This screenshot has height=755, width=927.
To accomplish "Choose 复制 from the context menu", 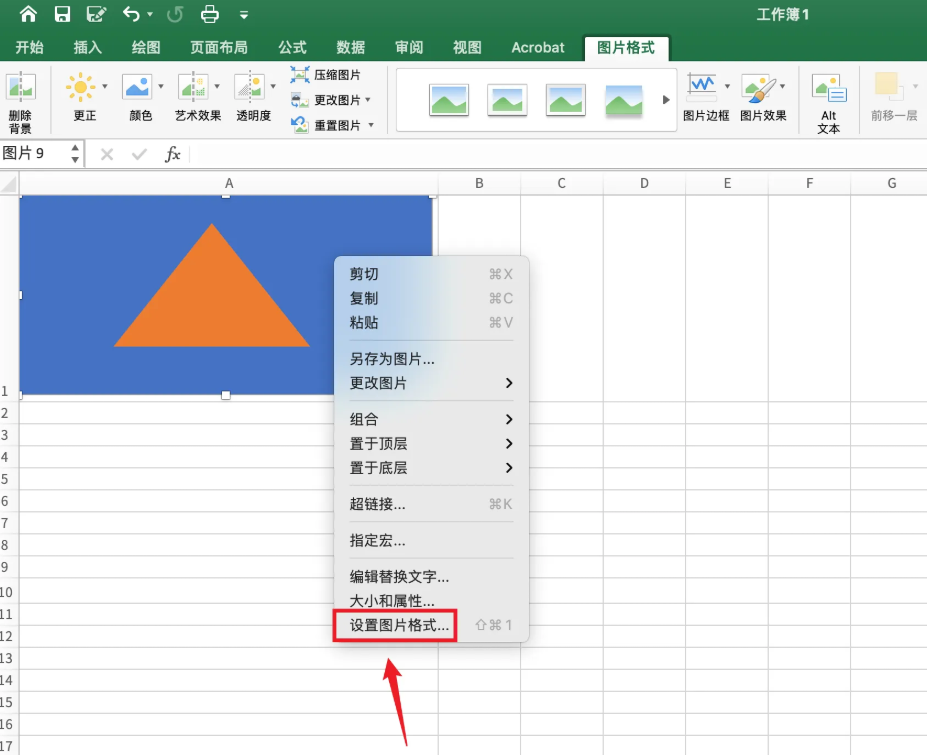I will pyautogui.click(x=431, y=299).
